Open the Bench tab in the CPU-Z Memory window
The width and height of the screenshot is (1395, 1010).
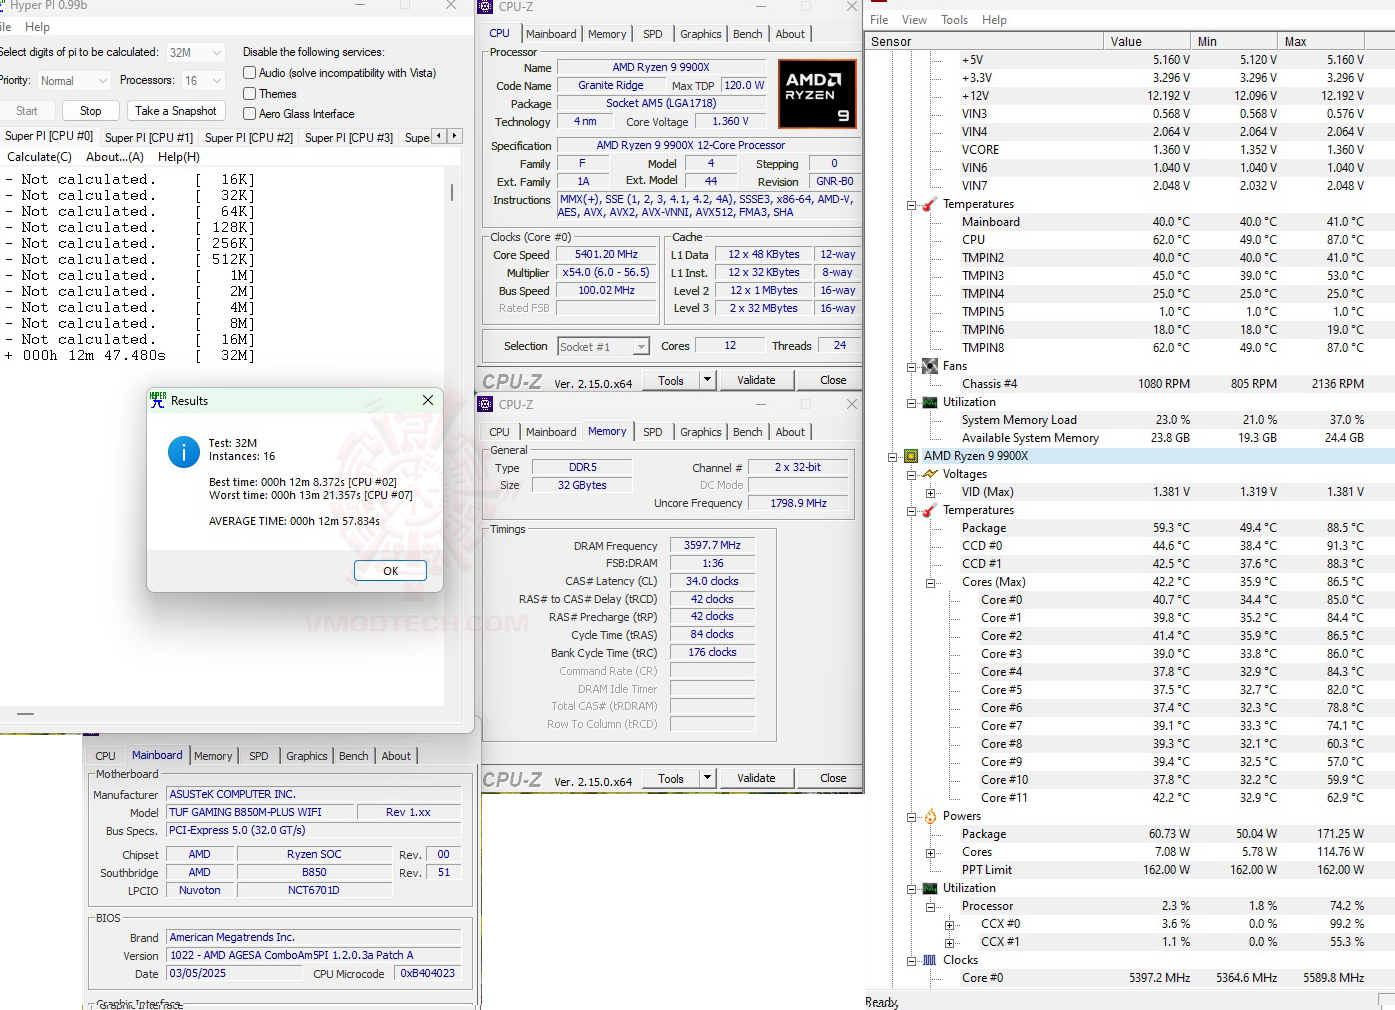(748, 432)
